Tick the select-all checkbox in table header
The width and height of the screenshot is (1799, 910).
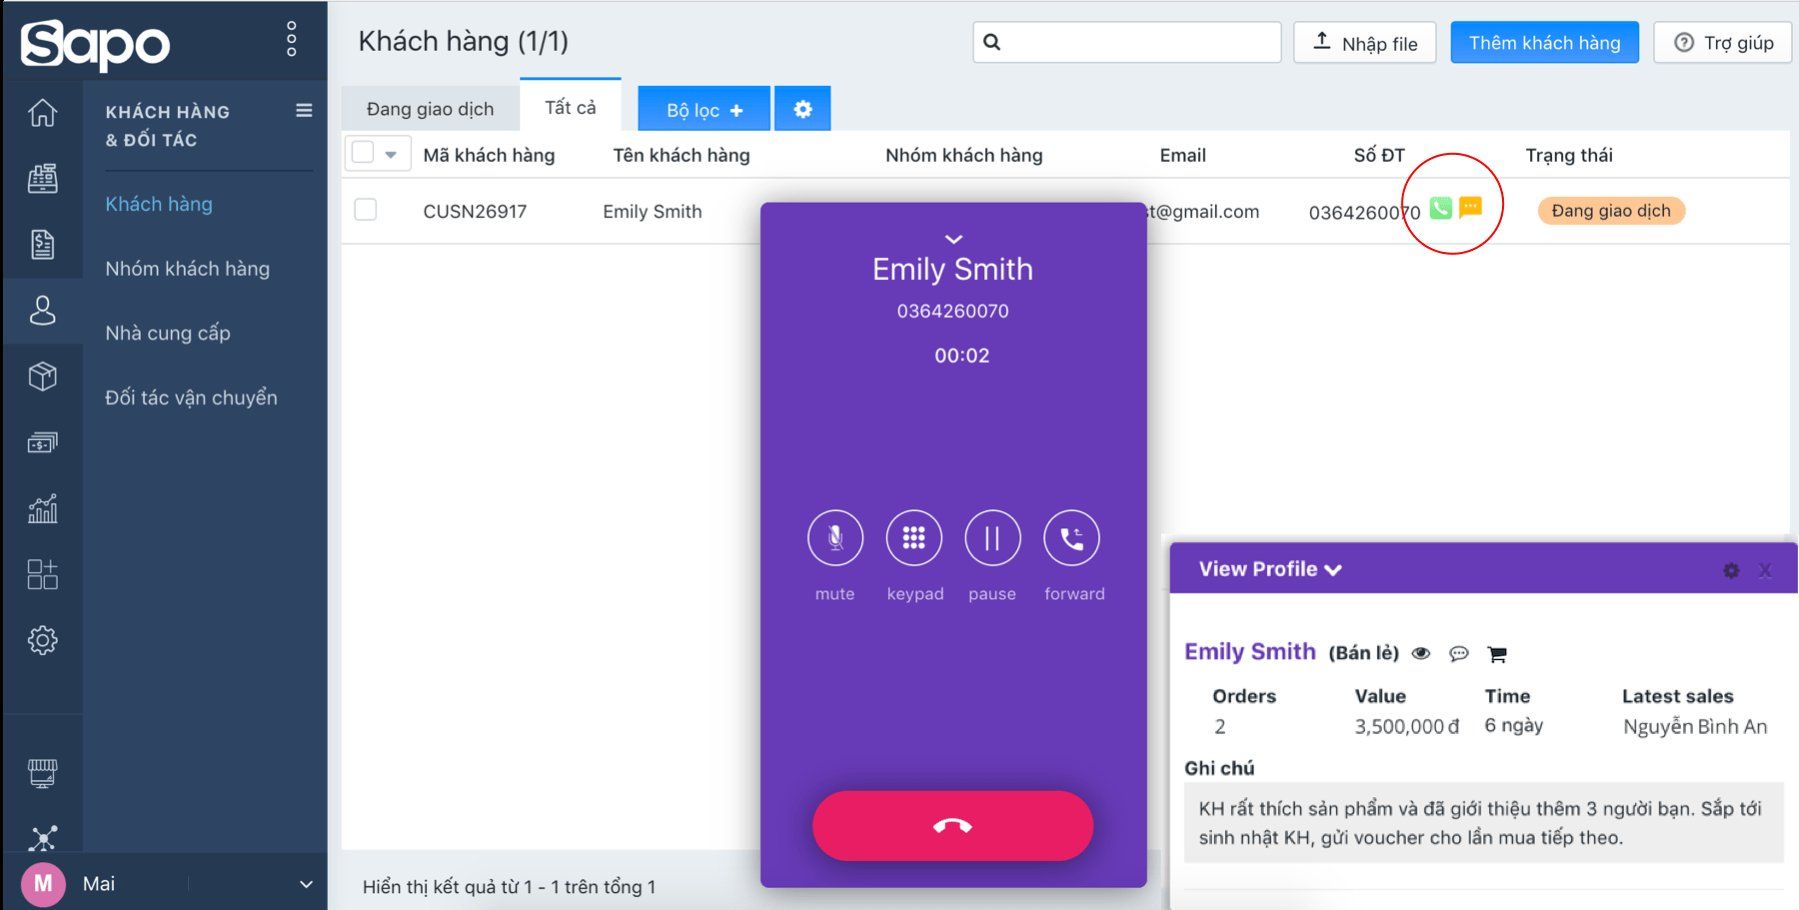coord(363,153)
